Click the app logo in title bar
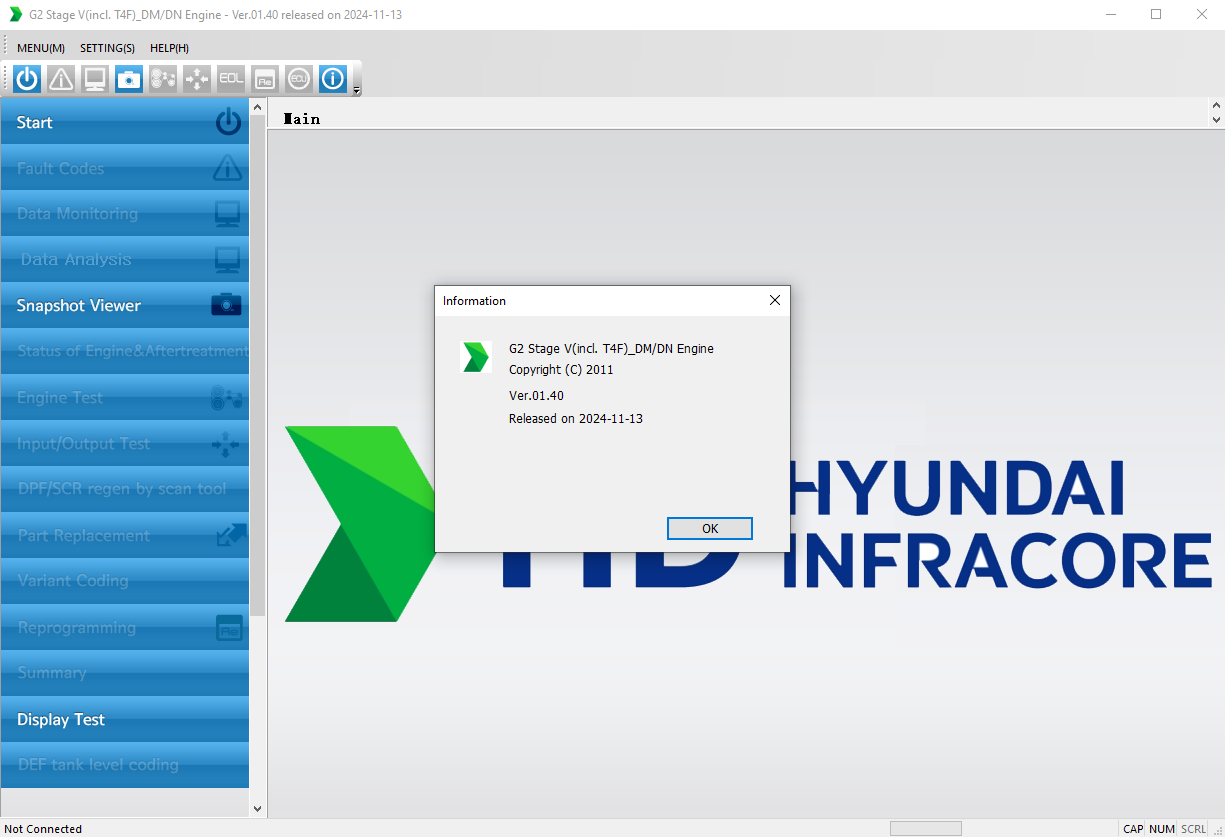 coord(15,14)
